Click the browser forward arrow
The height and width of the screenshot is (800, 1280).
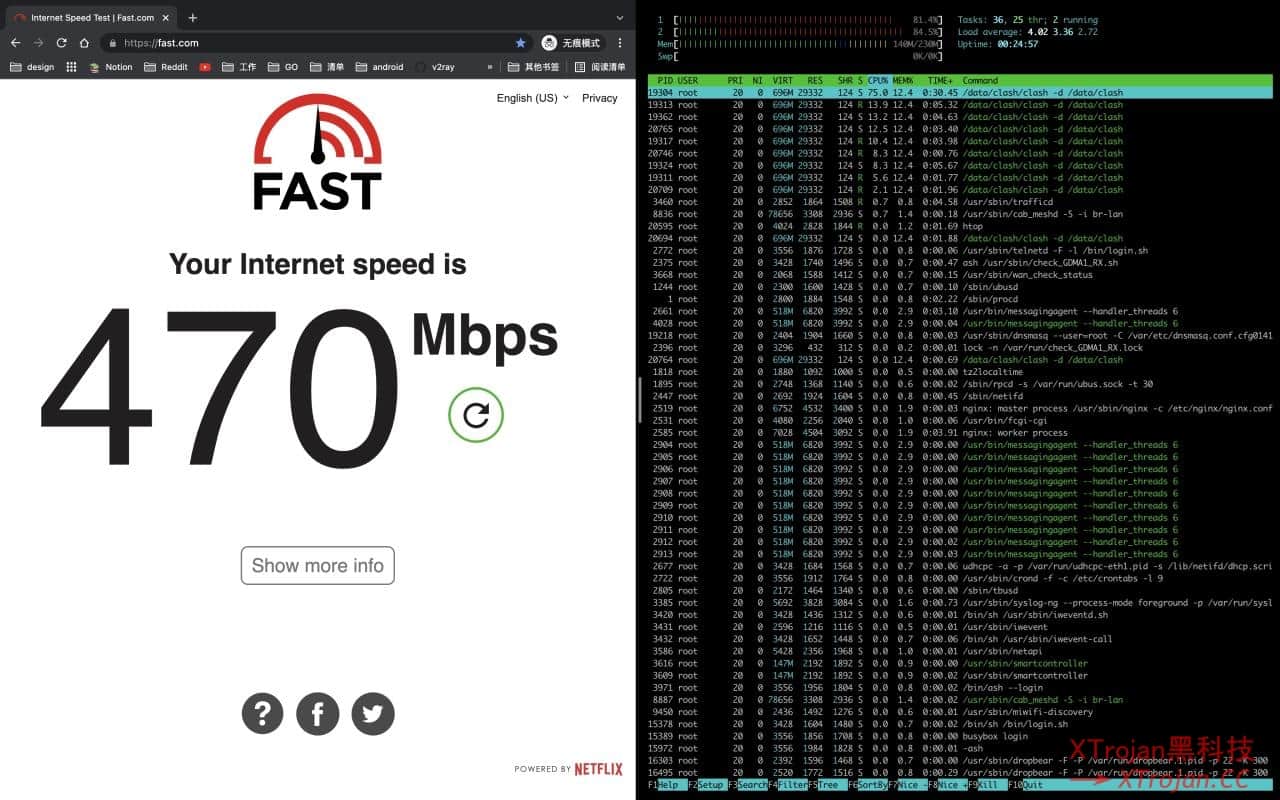coord(38,43)
